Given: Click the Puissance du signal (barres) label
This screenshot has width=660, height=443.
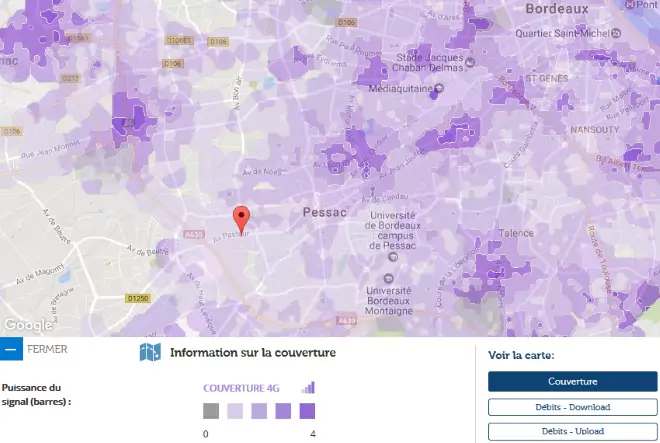Looking at the screenshot, I should (37, 395).
